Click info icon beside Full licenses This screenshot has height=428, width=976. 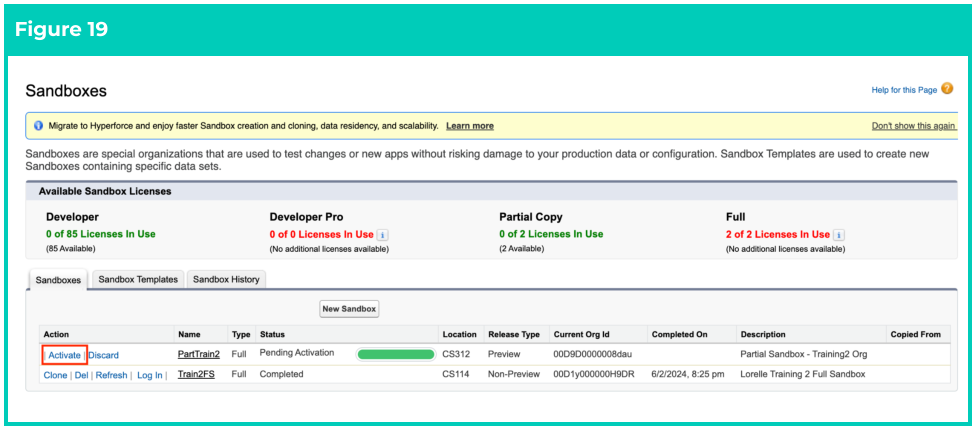pyautogui.click(x=839, y=235)
